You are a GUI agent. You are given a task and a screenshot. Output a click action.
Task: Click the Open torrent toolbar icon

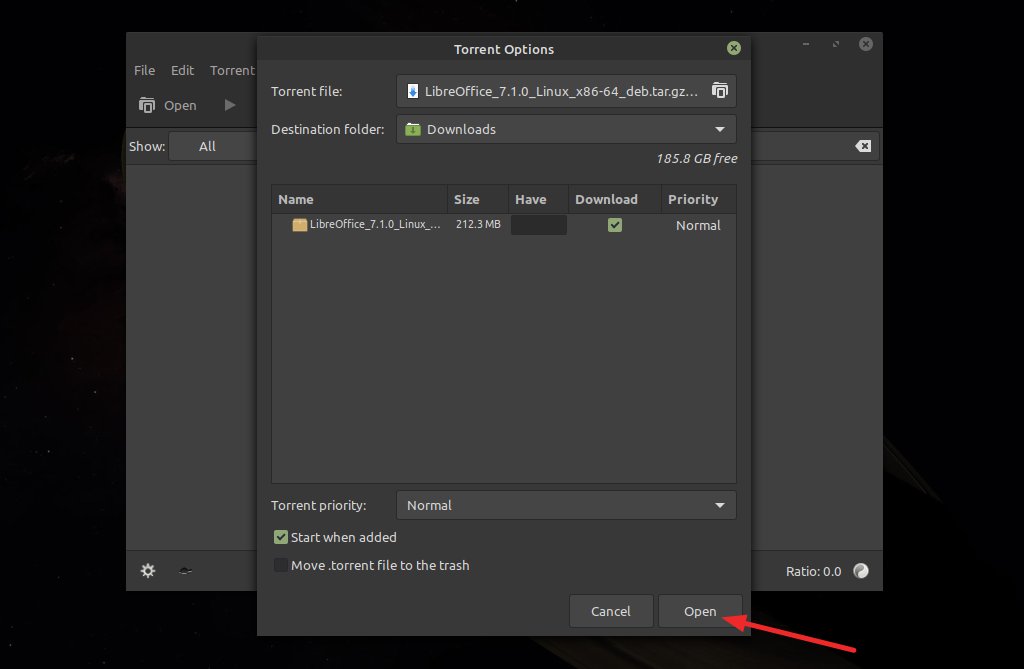(148, 105)
